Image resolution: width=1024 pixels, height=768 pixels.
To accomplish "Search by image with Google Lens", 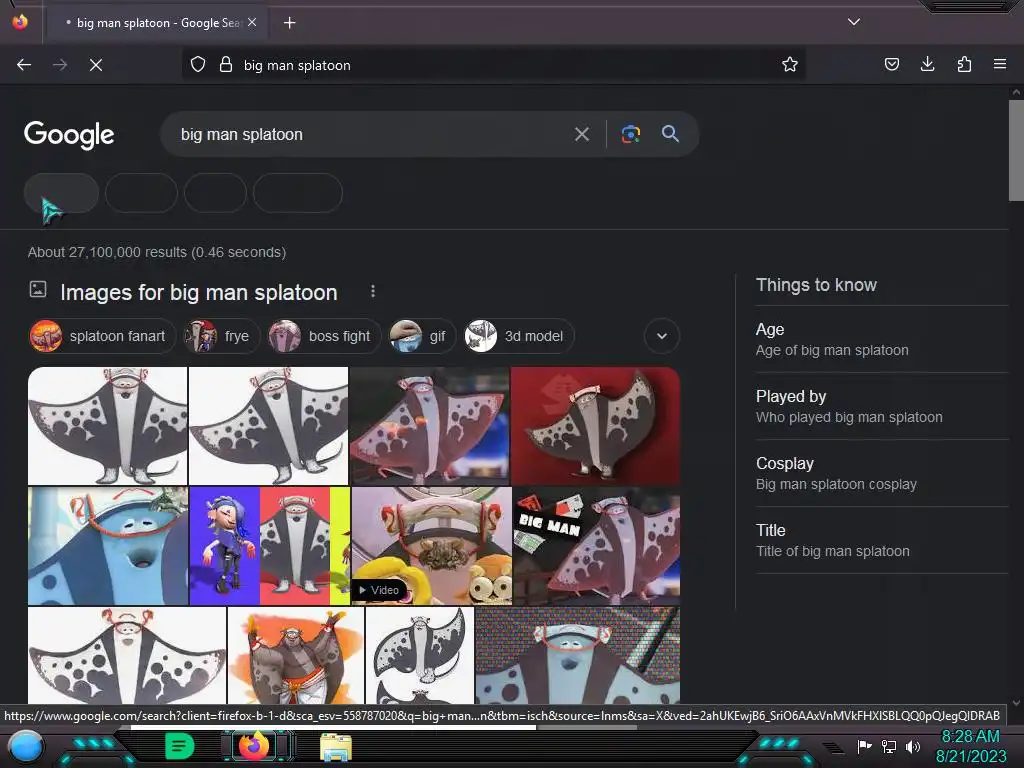I will click(631, 134).
